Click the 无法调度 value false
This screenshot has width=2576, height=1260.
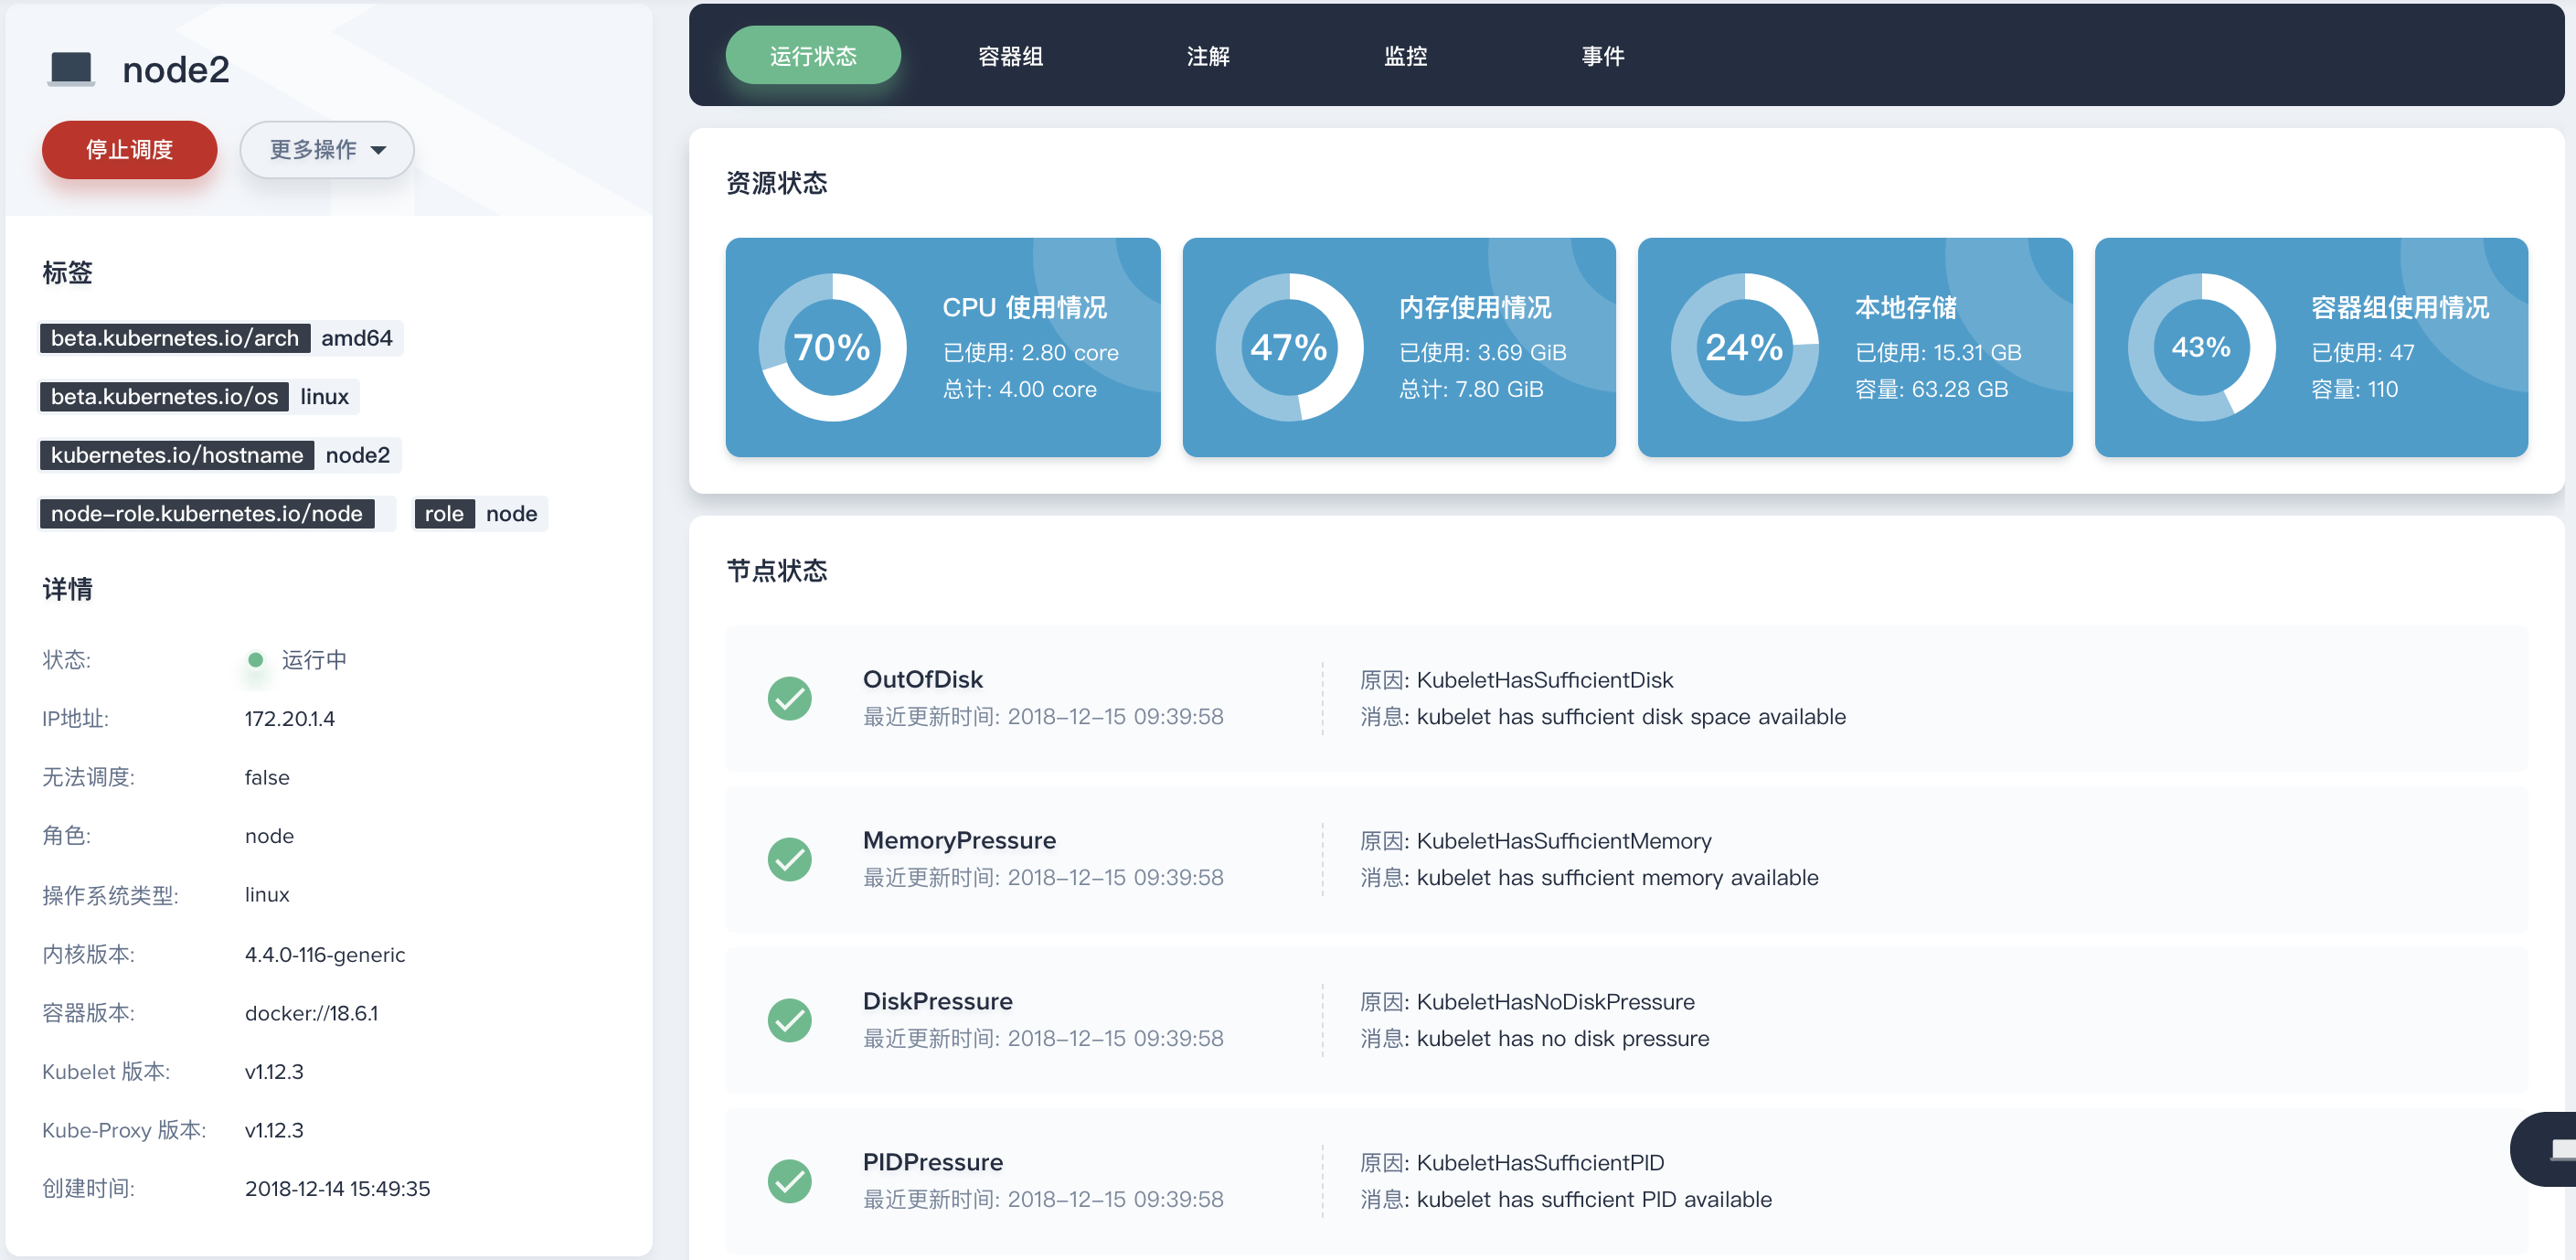(267, 778)
